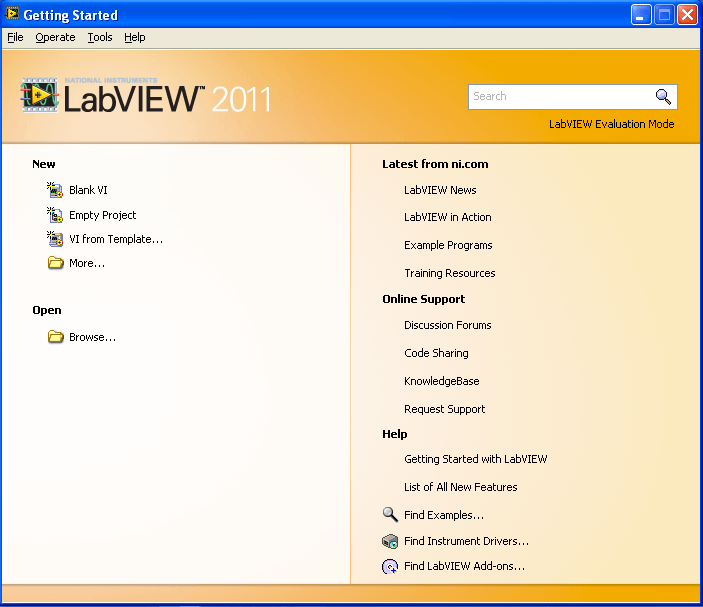The image size is (703, 607).
Task: Open LabVIEW News link
Action: pos(440,190)
